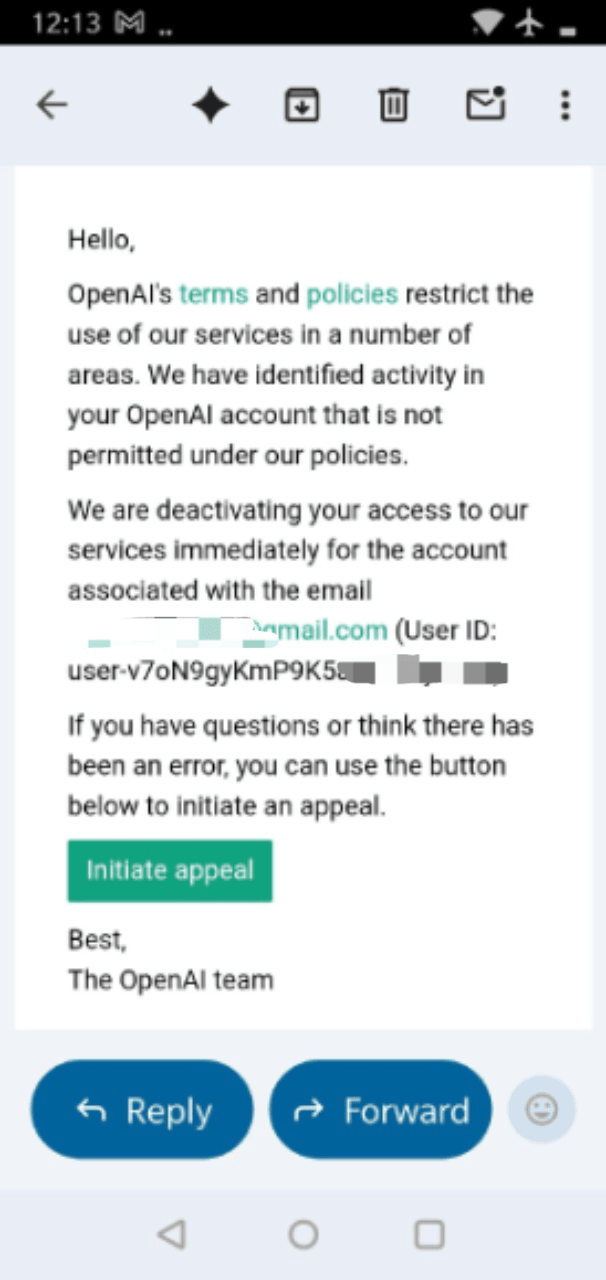Add an emoji reaction smiley icon
The width and height of the screenshot is (606, 1280).
click(542, 1110)
